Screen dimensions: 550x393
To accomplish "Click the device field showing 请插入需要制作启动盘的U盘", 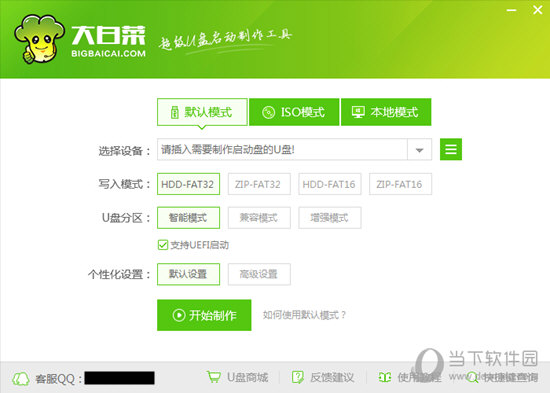I will click(x=282, y=149).
